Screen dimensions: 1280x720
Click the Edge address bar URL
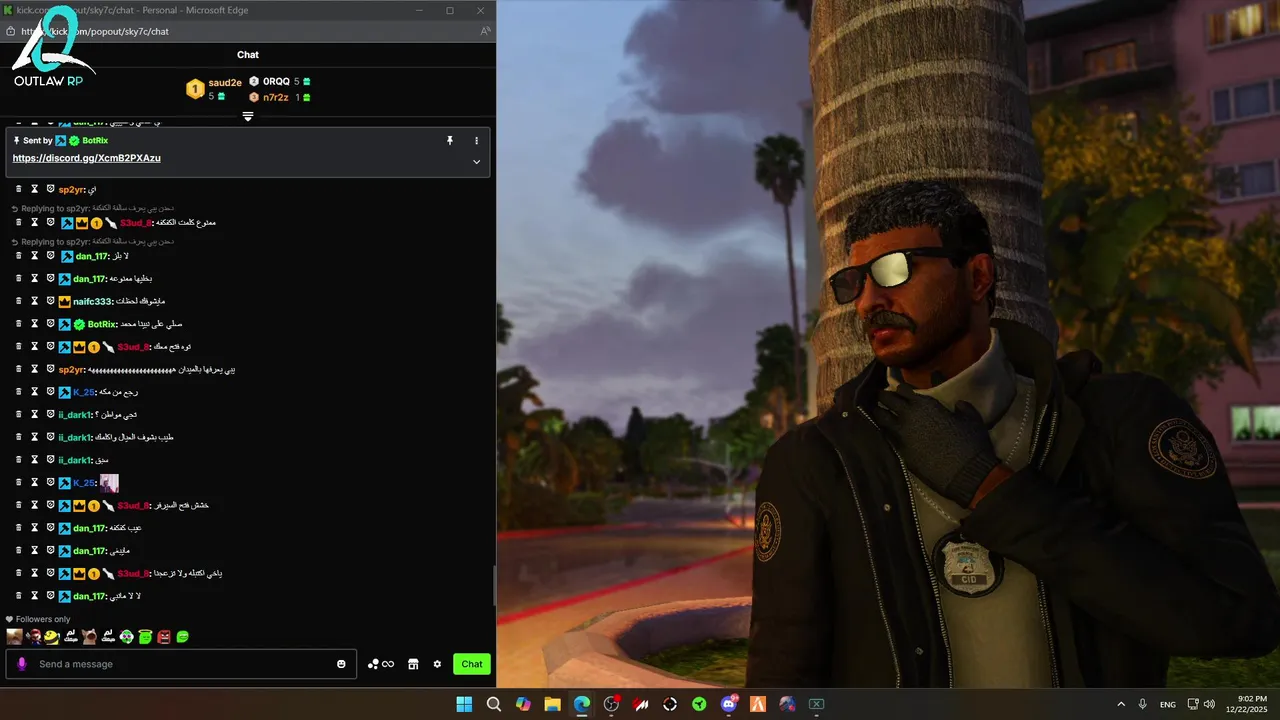(x=95, y=31)
